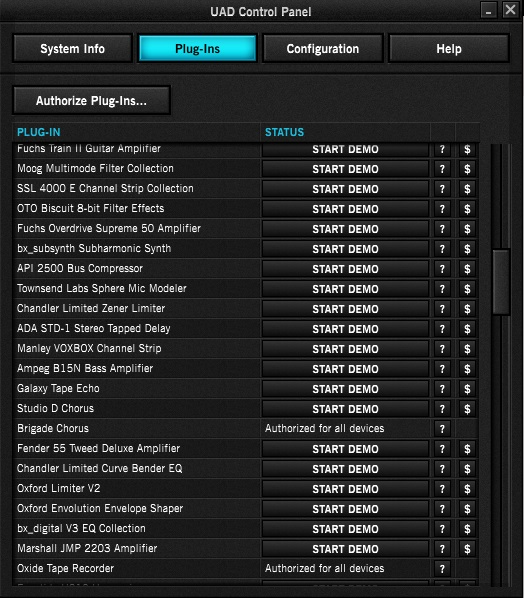This screenshot has height=598, width=524.
Task: Start demo for Fender 55 Tweed Deluxe
Action: tap(345, 449)
